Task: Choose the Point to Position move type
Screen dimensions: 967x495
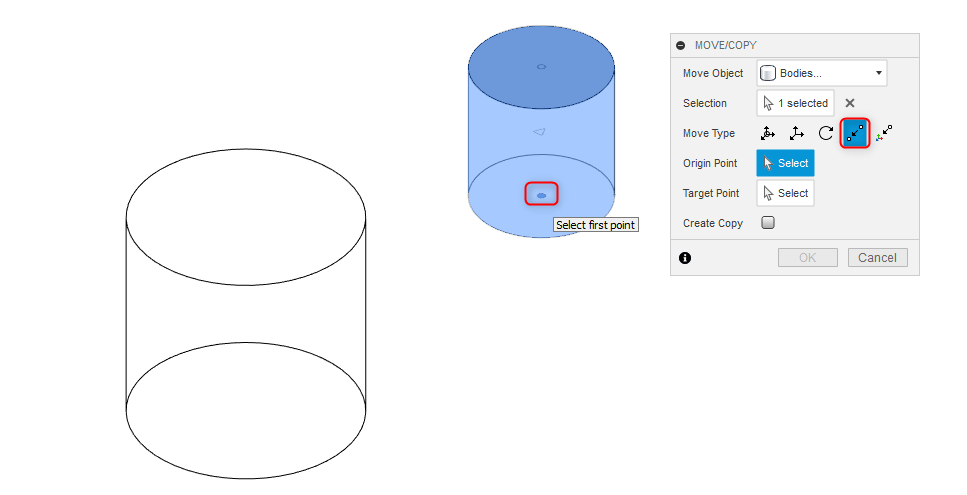Action: (x=884, y=133)
